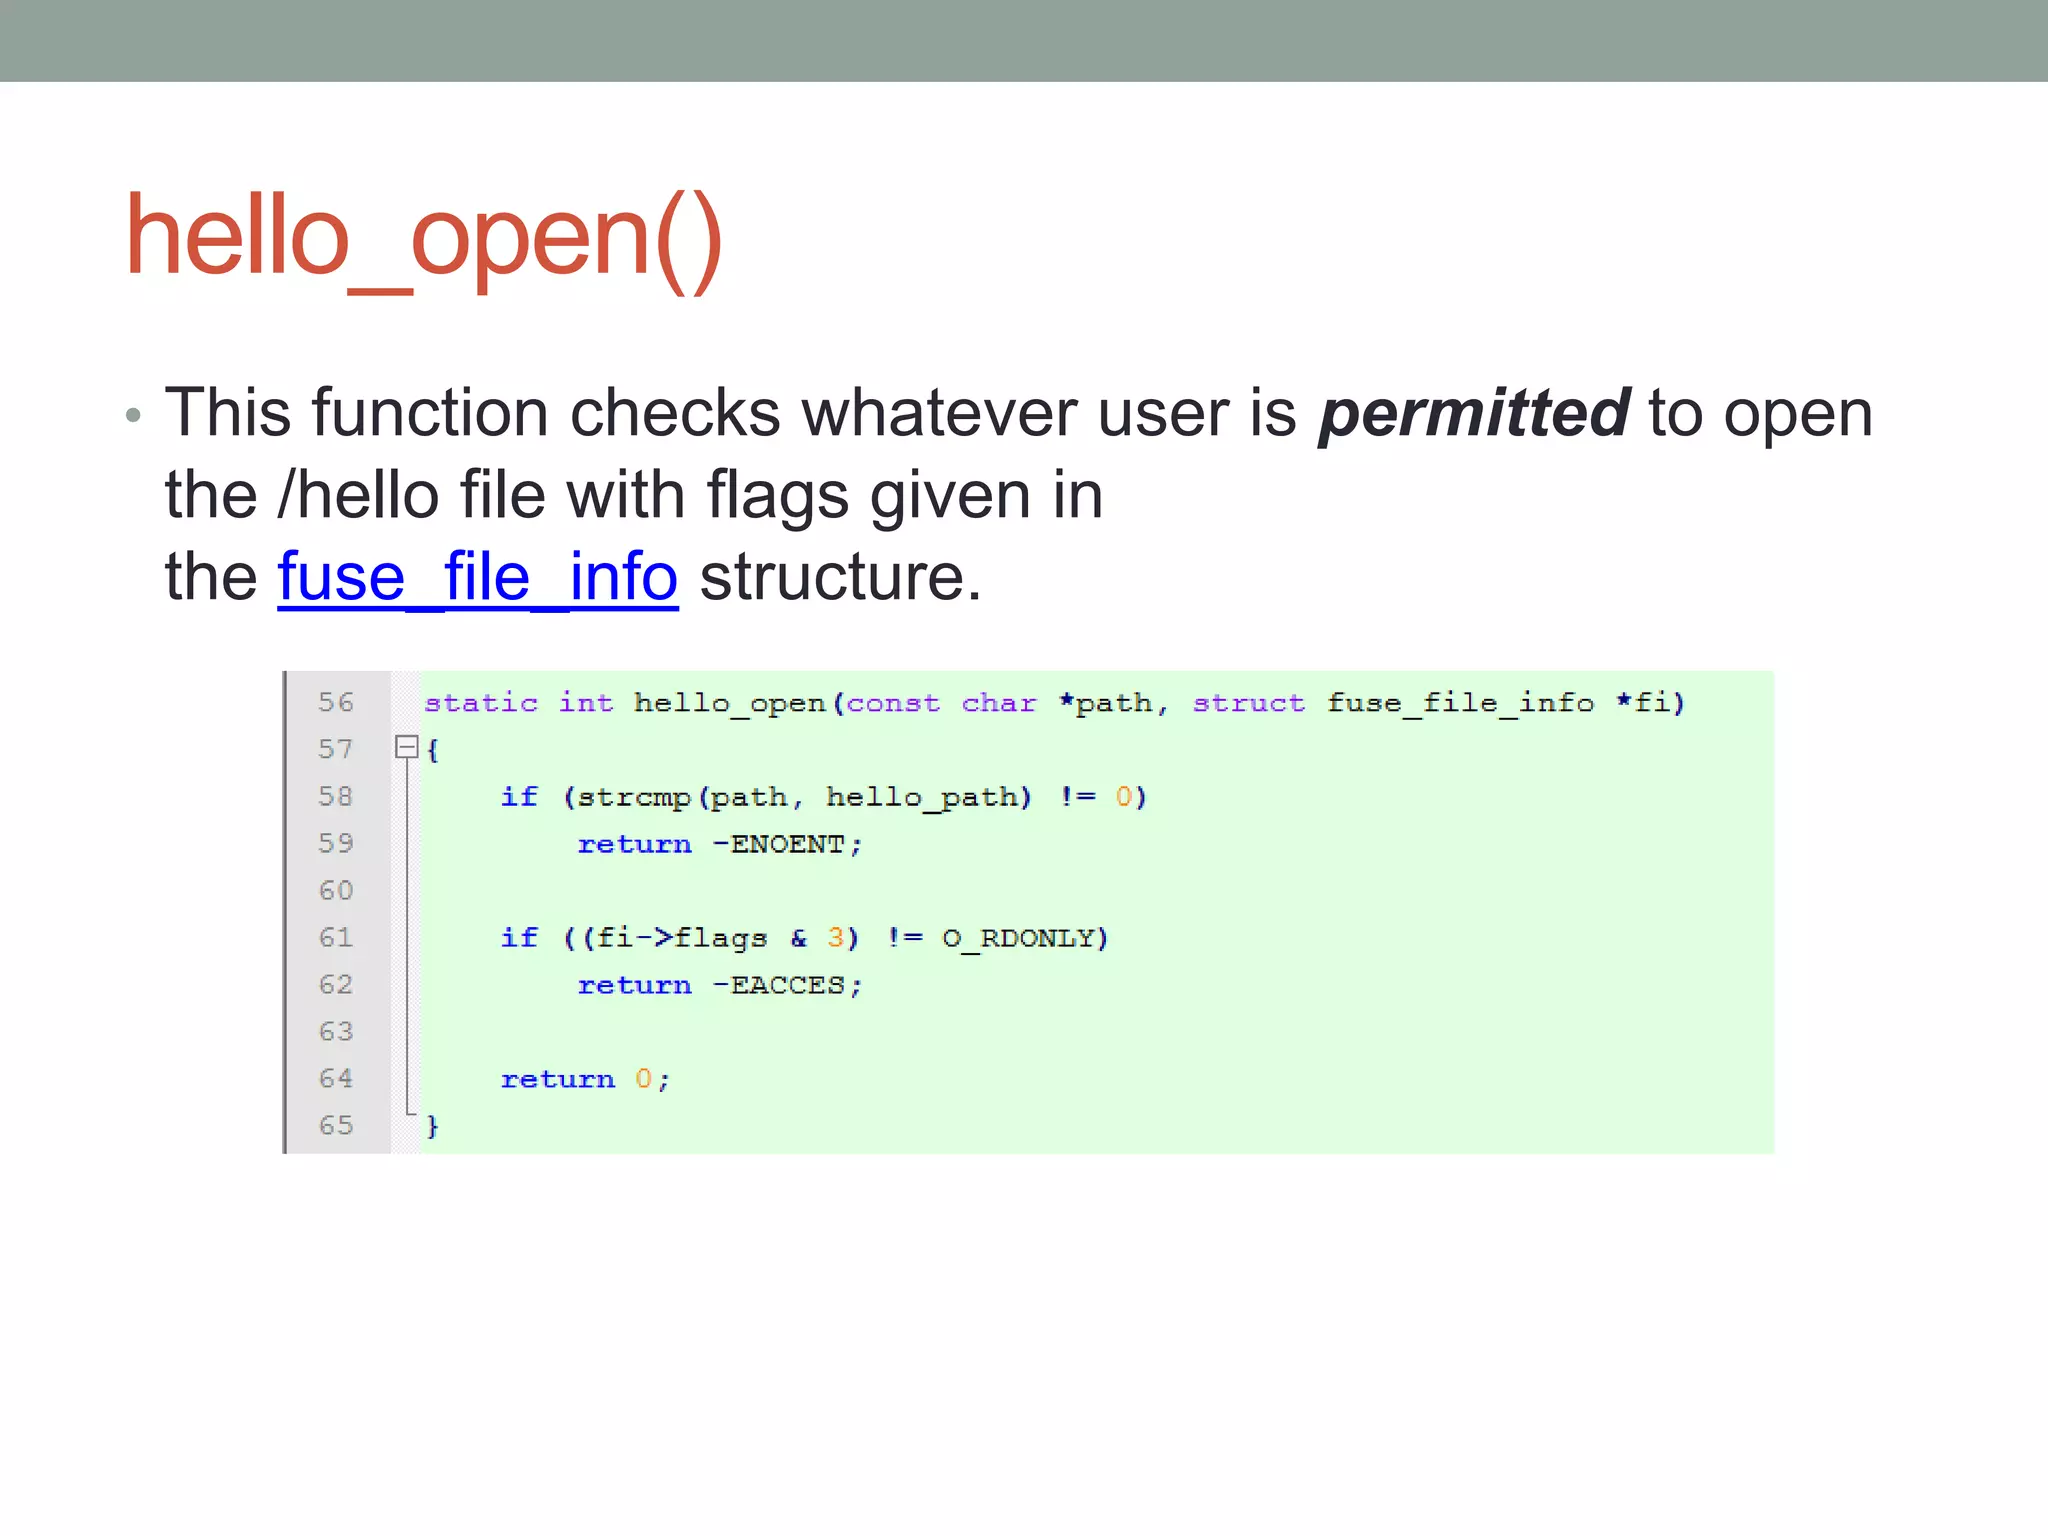The image size is (2048, 1536).
Task: Click the '*fi)' parameter in line 56
Action: (x=1652, y=703)
